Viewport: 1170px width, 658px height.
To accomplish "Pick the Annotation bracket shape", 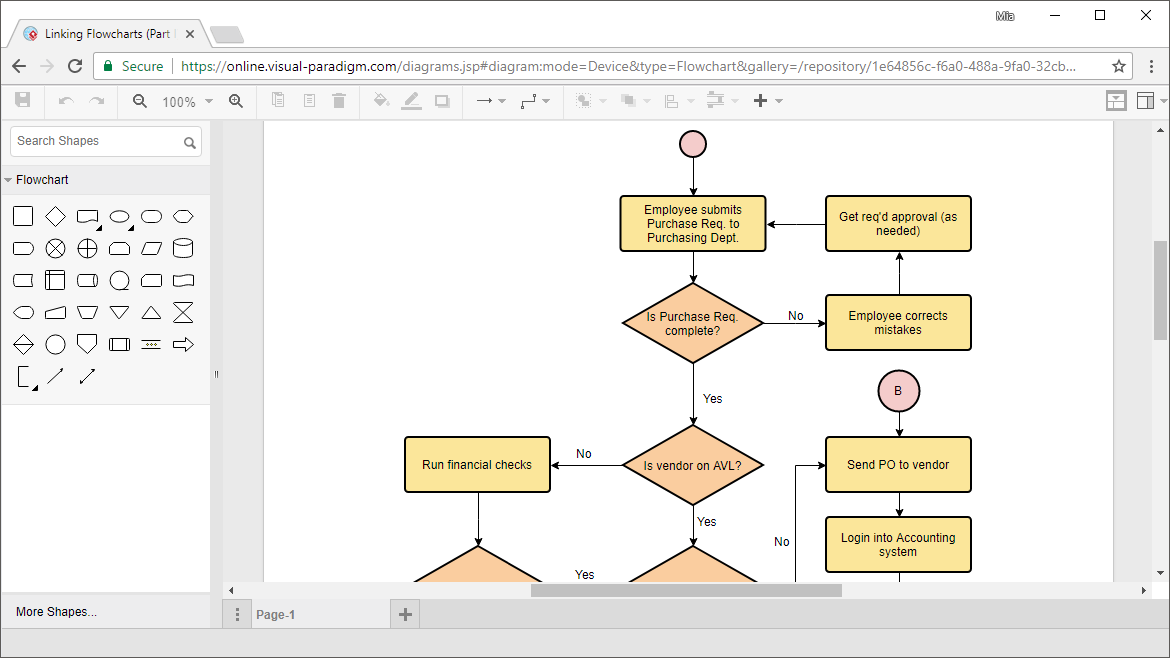I will (x=26, y=377).
